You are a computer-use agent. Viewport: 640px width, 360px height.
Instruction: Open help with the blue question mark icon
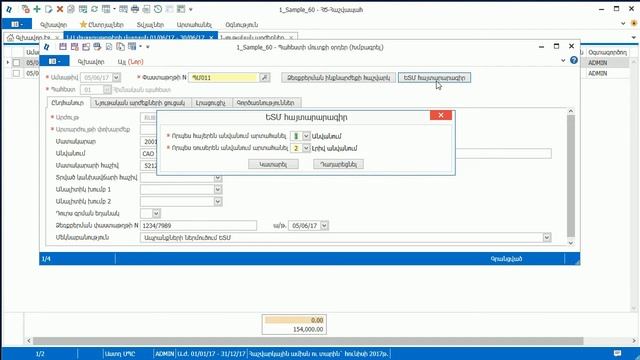(574, 60)
